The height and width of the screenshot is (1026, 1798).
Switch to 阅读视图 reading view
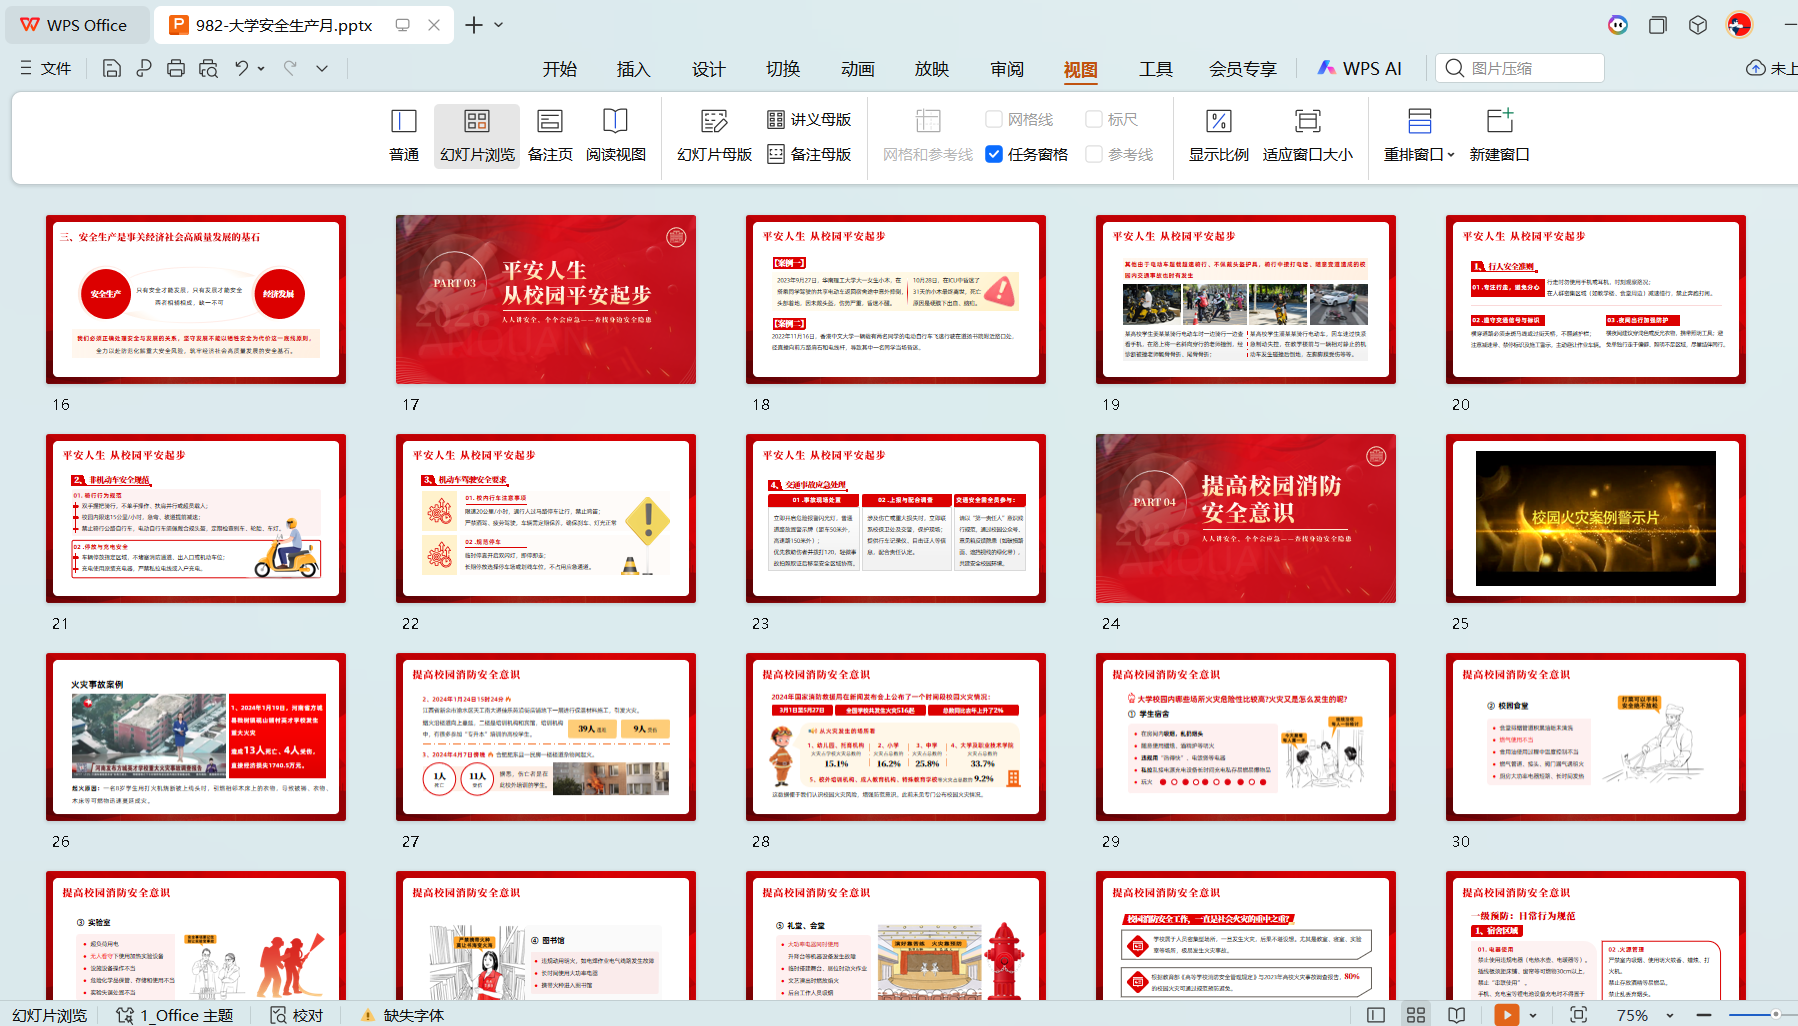coord(615,135)
